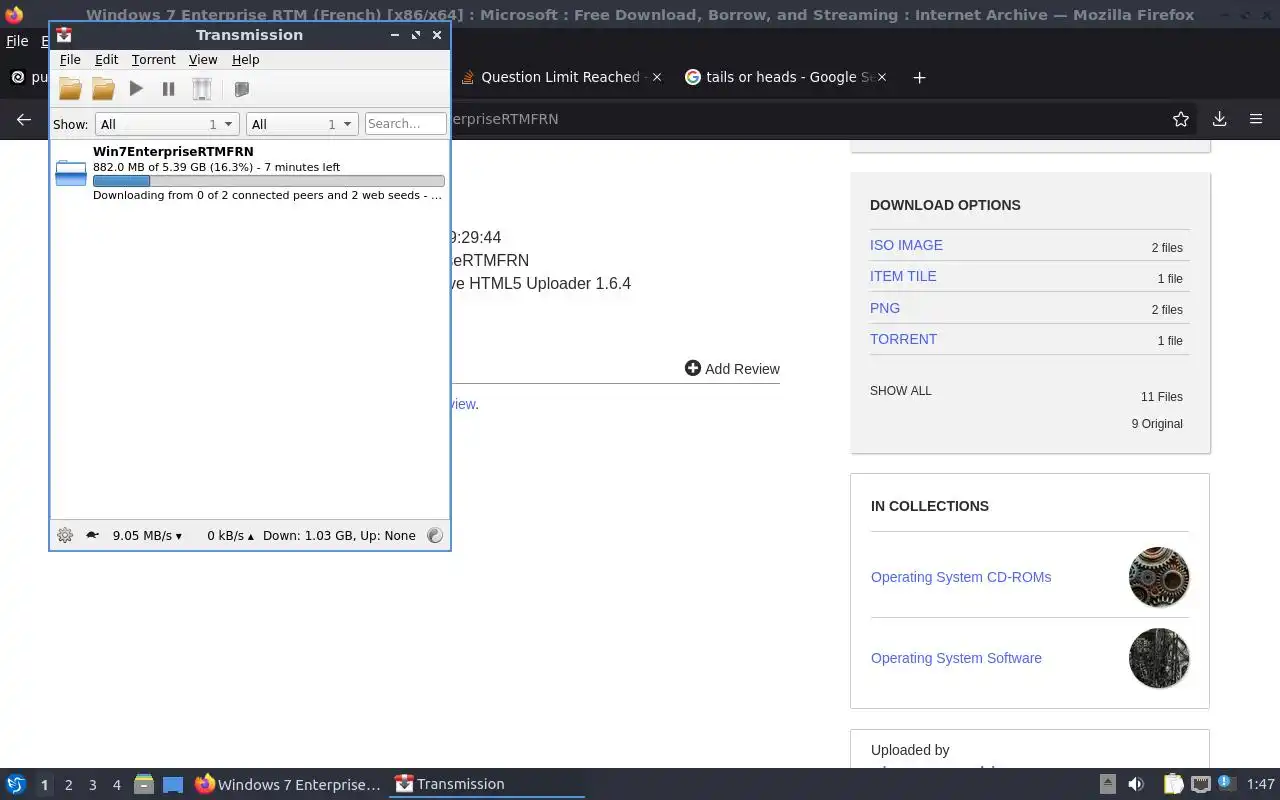
Task: Toggle the turtle alternative speed limits
Action: tap(92, 535)
